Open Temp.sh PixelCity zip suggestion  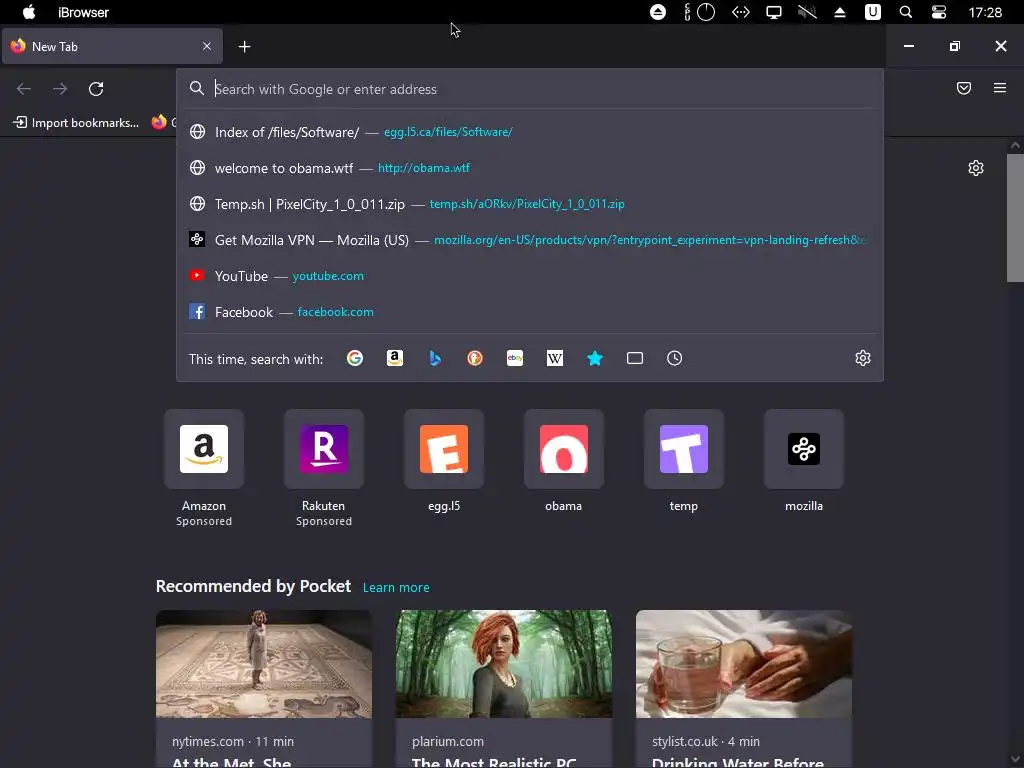tap(530, 204)
